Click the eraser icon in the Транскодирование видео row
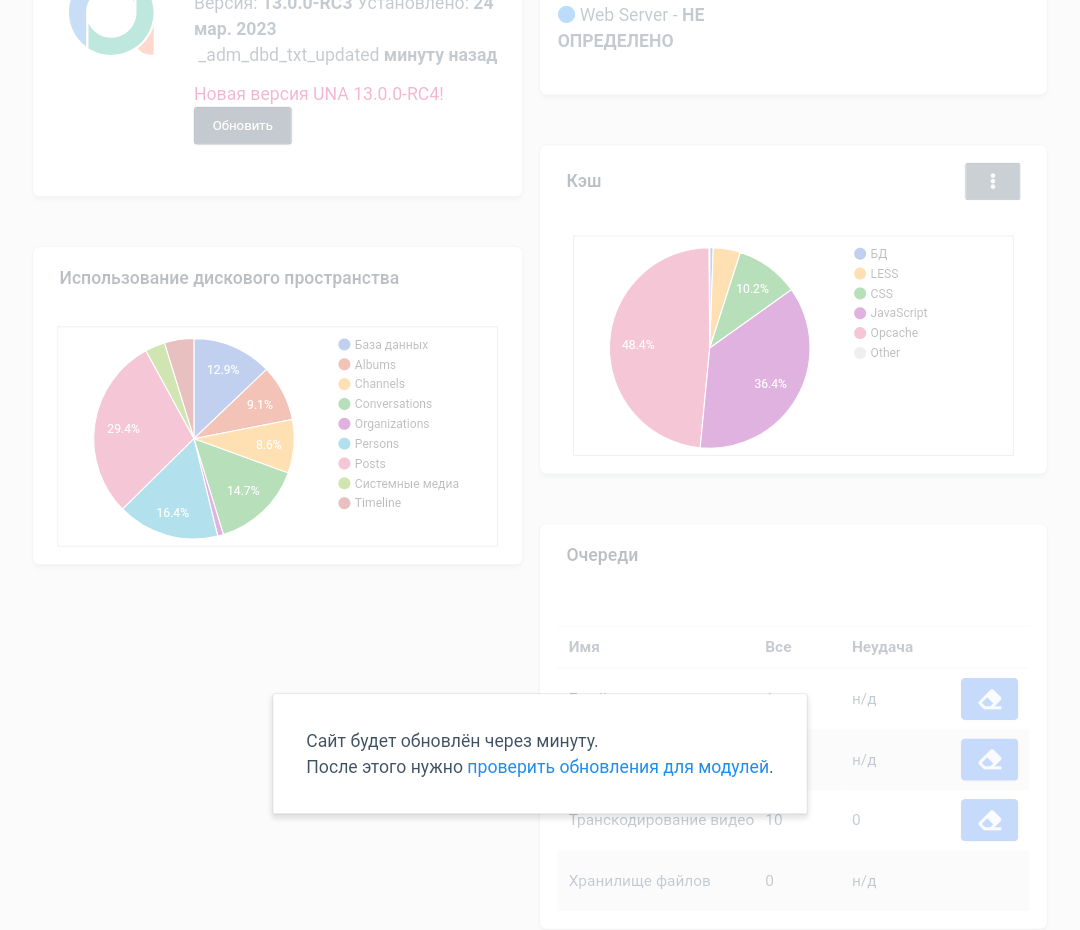Image resolution: width=1080 pixels, height=930 pixels. pyautogui.click(x=989, y=820)
